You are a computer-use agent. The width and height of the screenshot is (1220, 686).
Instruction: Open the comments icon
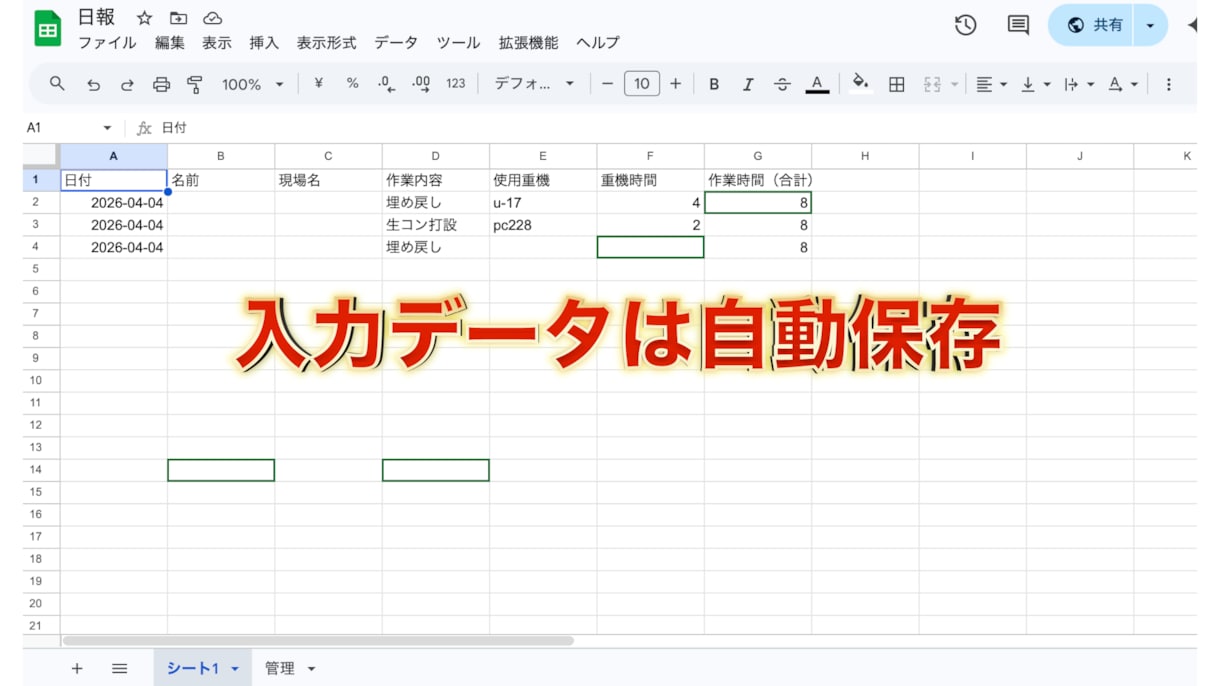point(1018,25)
